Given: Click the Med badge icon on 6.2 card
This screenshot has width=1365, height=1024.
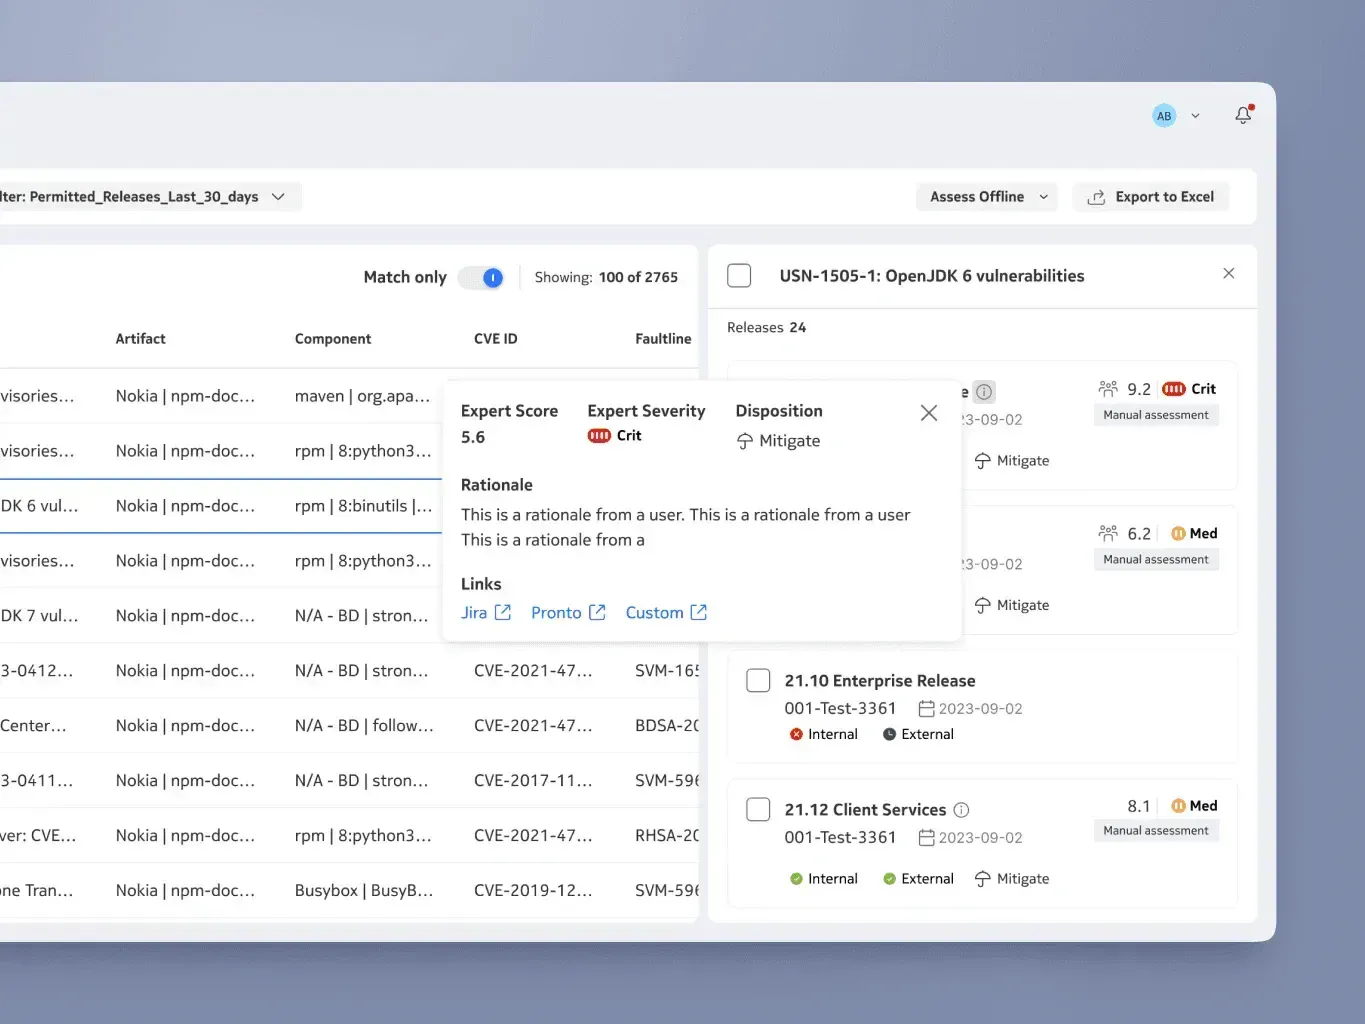Looking at the screenshot, I should (x=1178, y=533).
